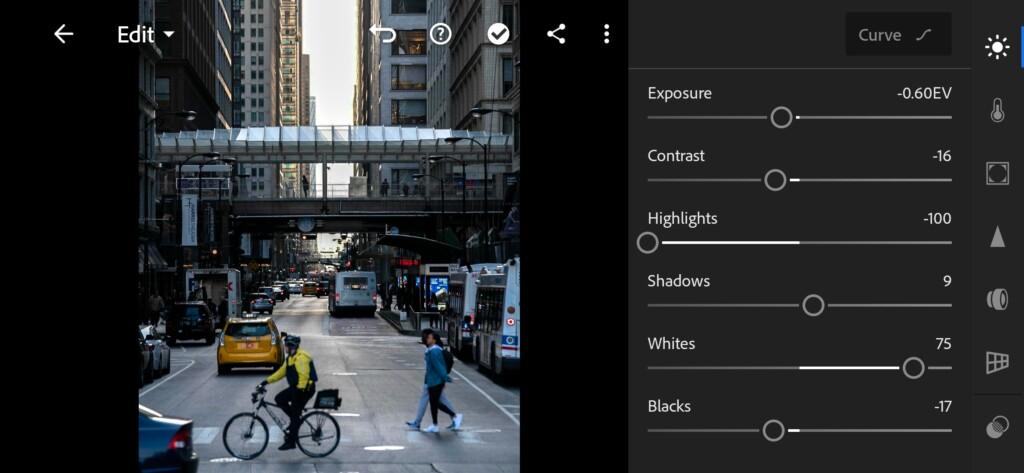Share the photo

(x=556, y=34)
